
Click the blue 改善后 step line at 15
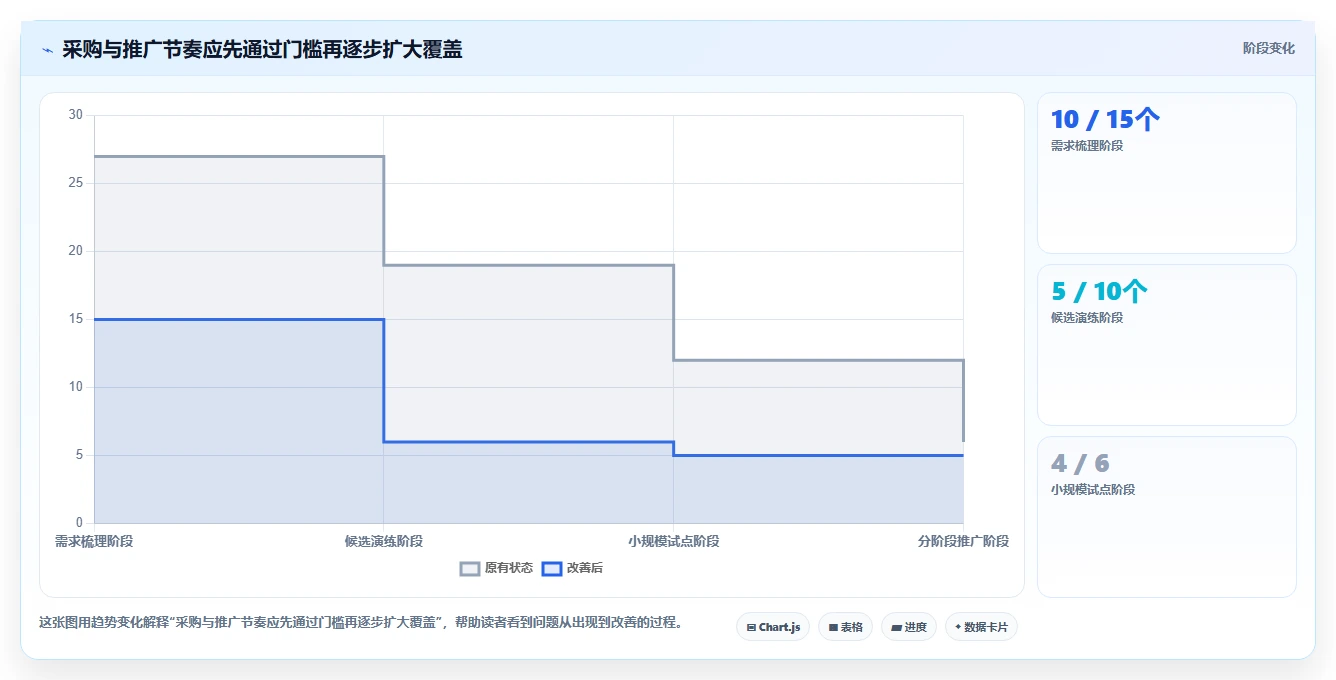[239, 319]
